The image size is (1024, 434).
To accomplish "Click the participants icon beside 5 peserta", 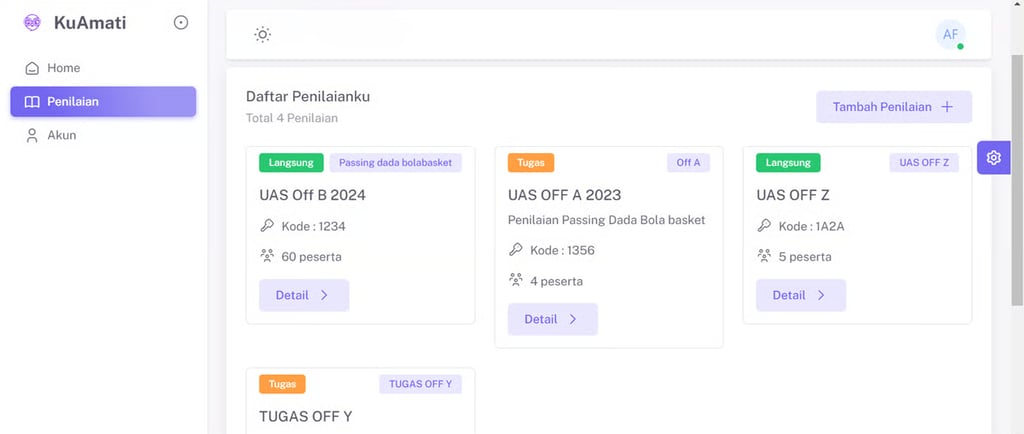I will [x=764, y=256].
